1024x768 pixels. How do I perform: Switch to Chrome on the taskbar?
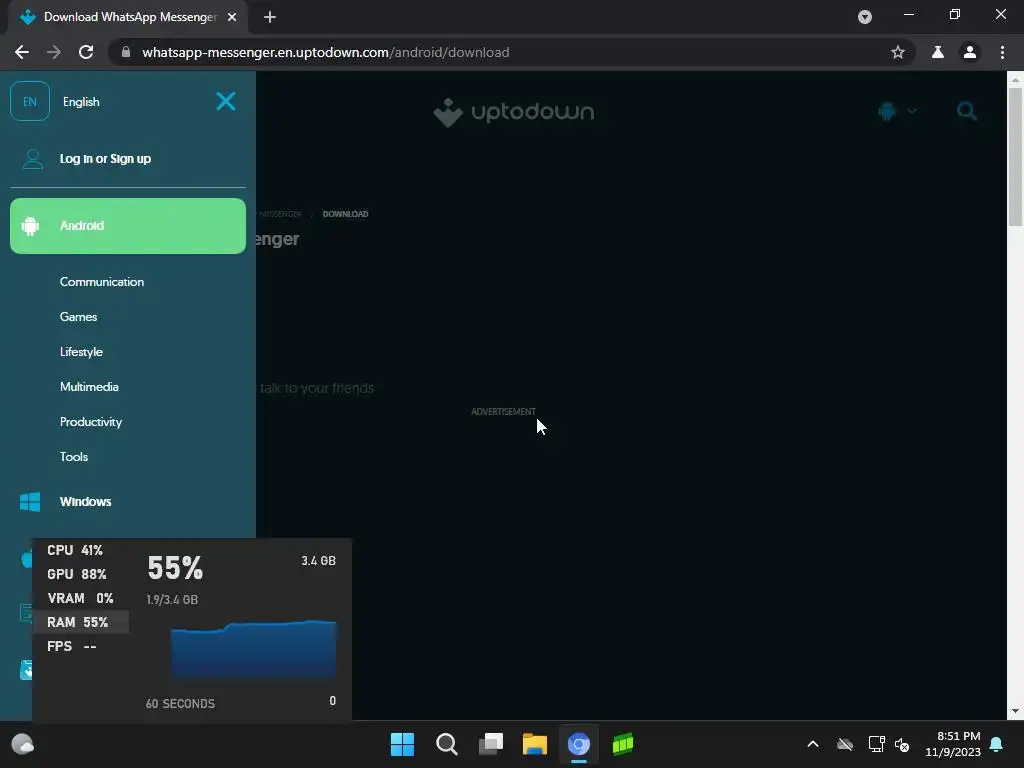579,744
